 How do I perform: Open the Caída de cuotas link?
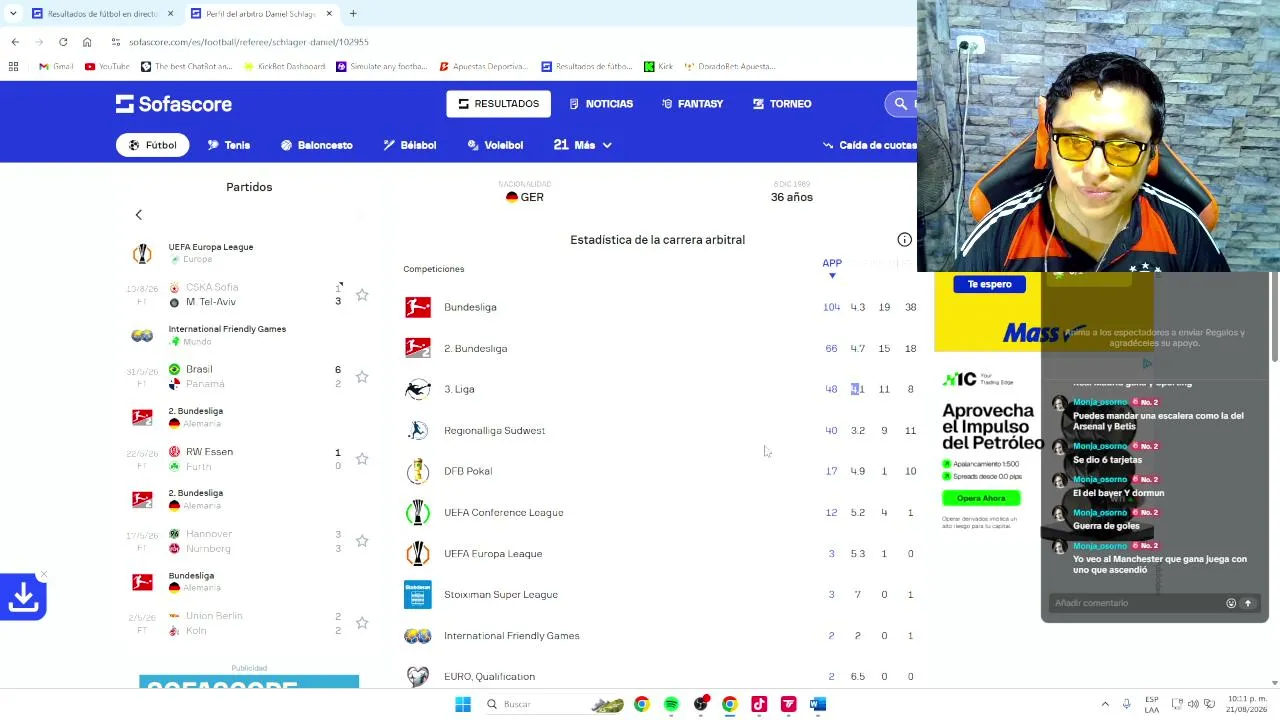(x=869, y=145)
